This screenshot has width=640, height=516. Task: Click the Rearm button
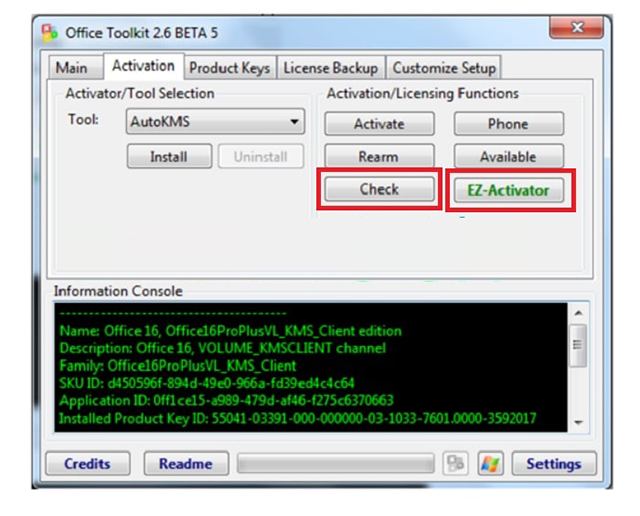pyautogui.click(x=379, y=156)
